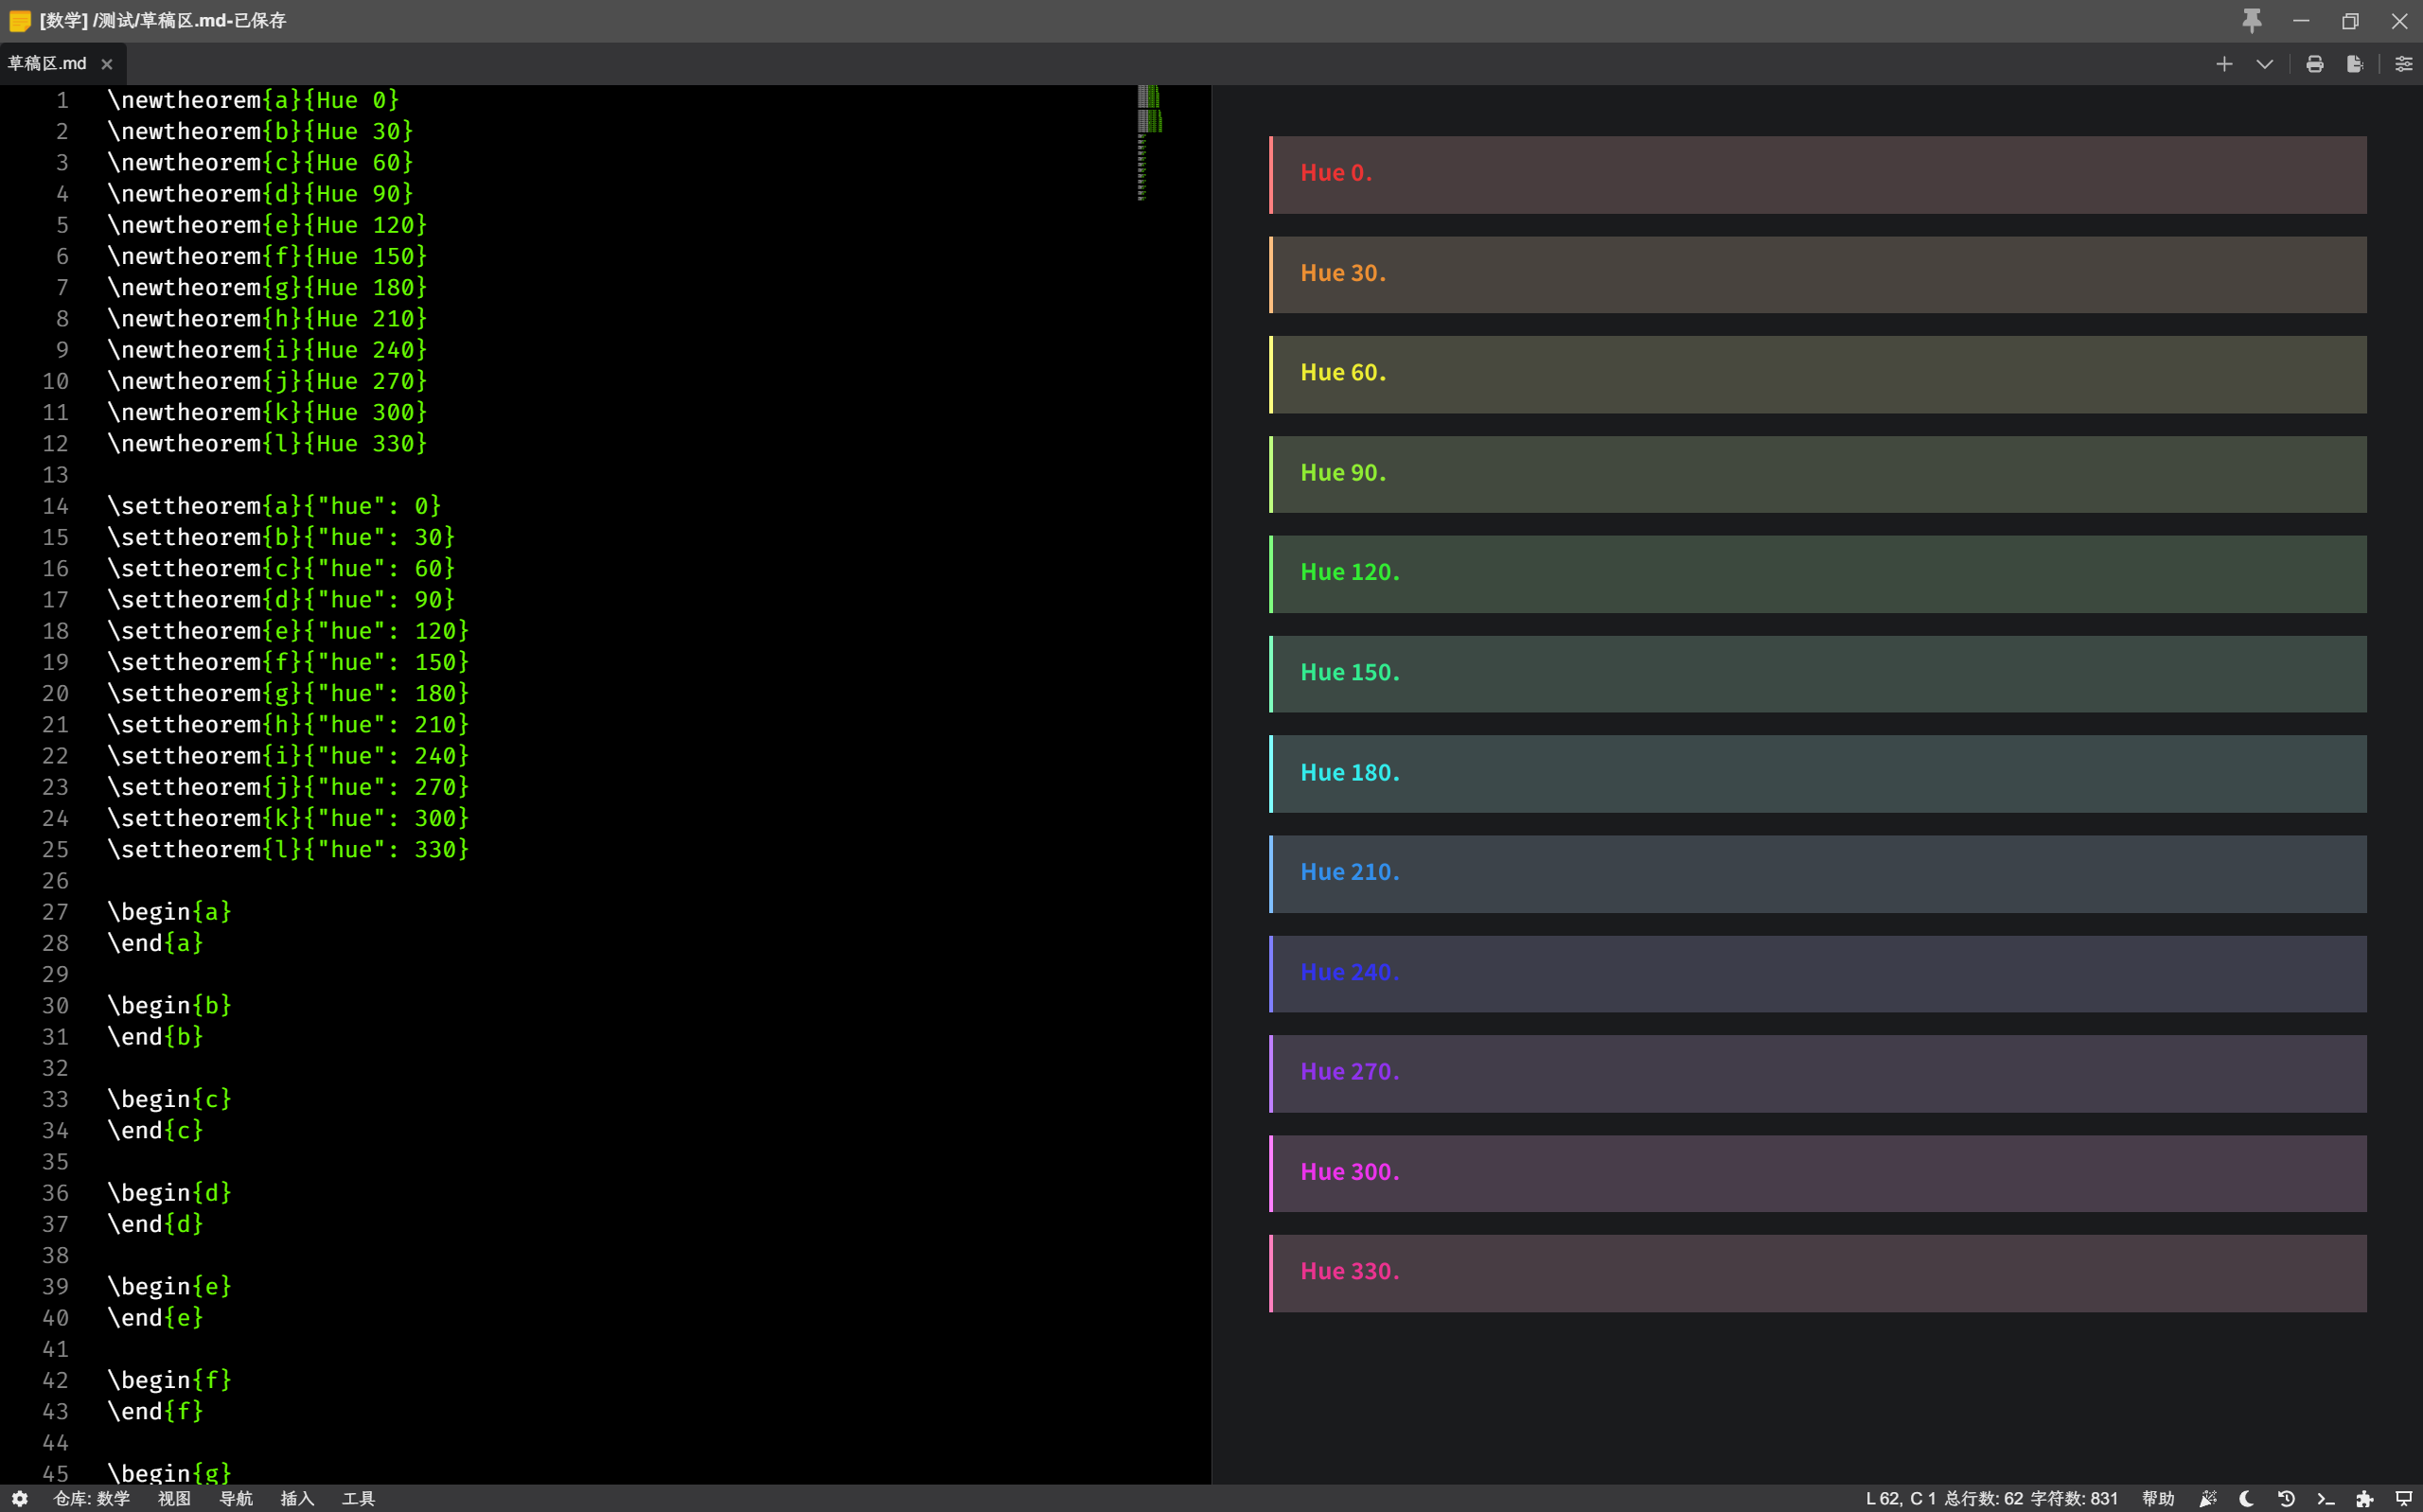Click the party popper icon in status bar
This screenshot has height=1512, width=2423.
pos(2208,1498)
